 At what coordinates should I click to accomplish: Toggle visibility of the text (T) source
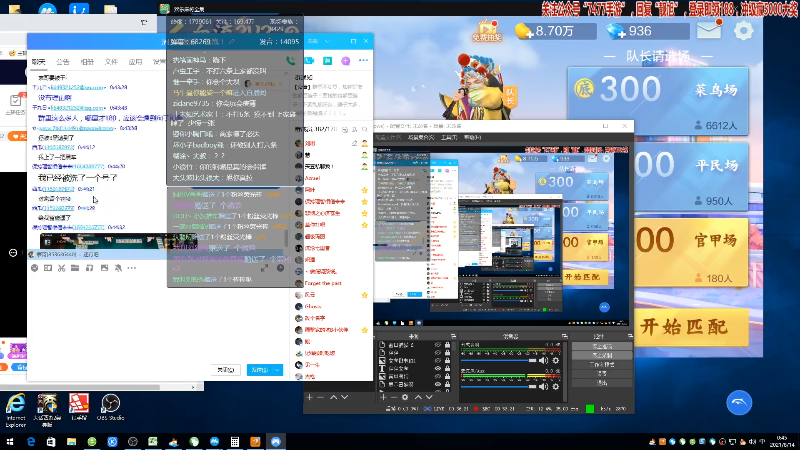438,368
